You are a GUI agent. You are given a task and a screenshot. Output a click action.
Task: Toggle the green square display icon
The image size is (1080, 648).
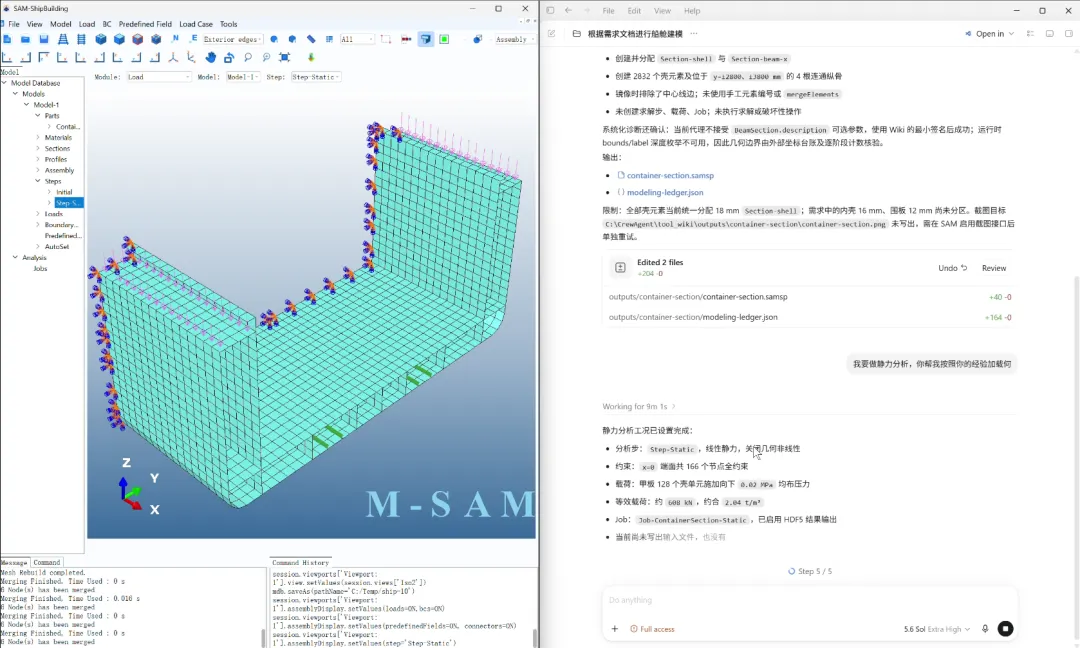click(x=444, y=39)
